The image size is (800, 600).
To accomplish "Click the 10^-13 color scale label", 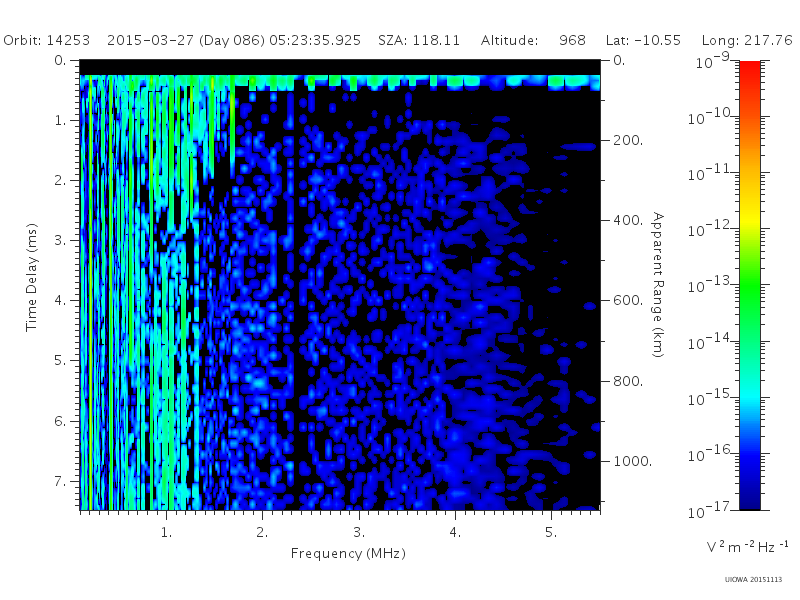I will tap(710, 285).
